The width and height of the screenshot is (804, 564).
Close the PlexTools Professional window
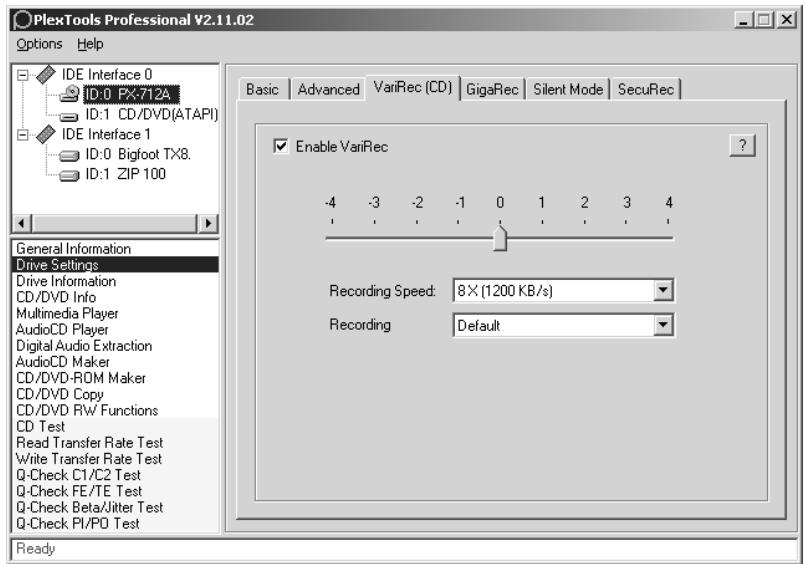(786, 20)
